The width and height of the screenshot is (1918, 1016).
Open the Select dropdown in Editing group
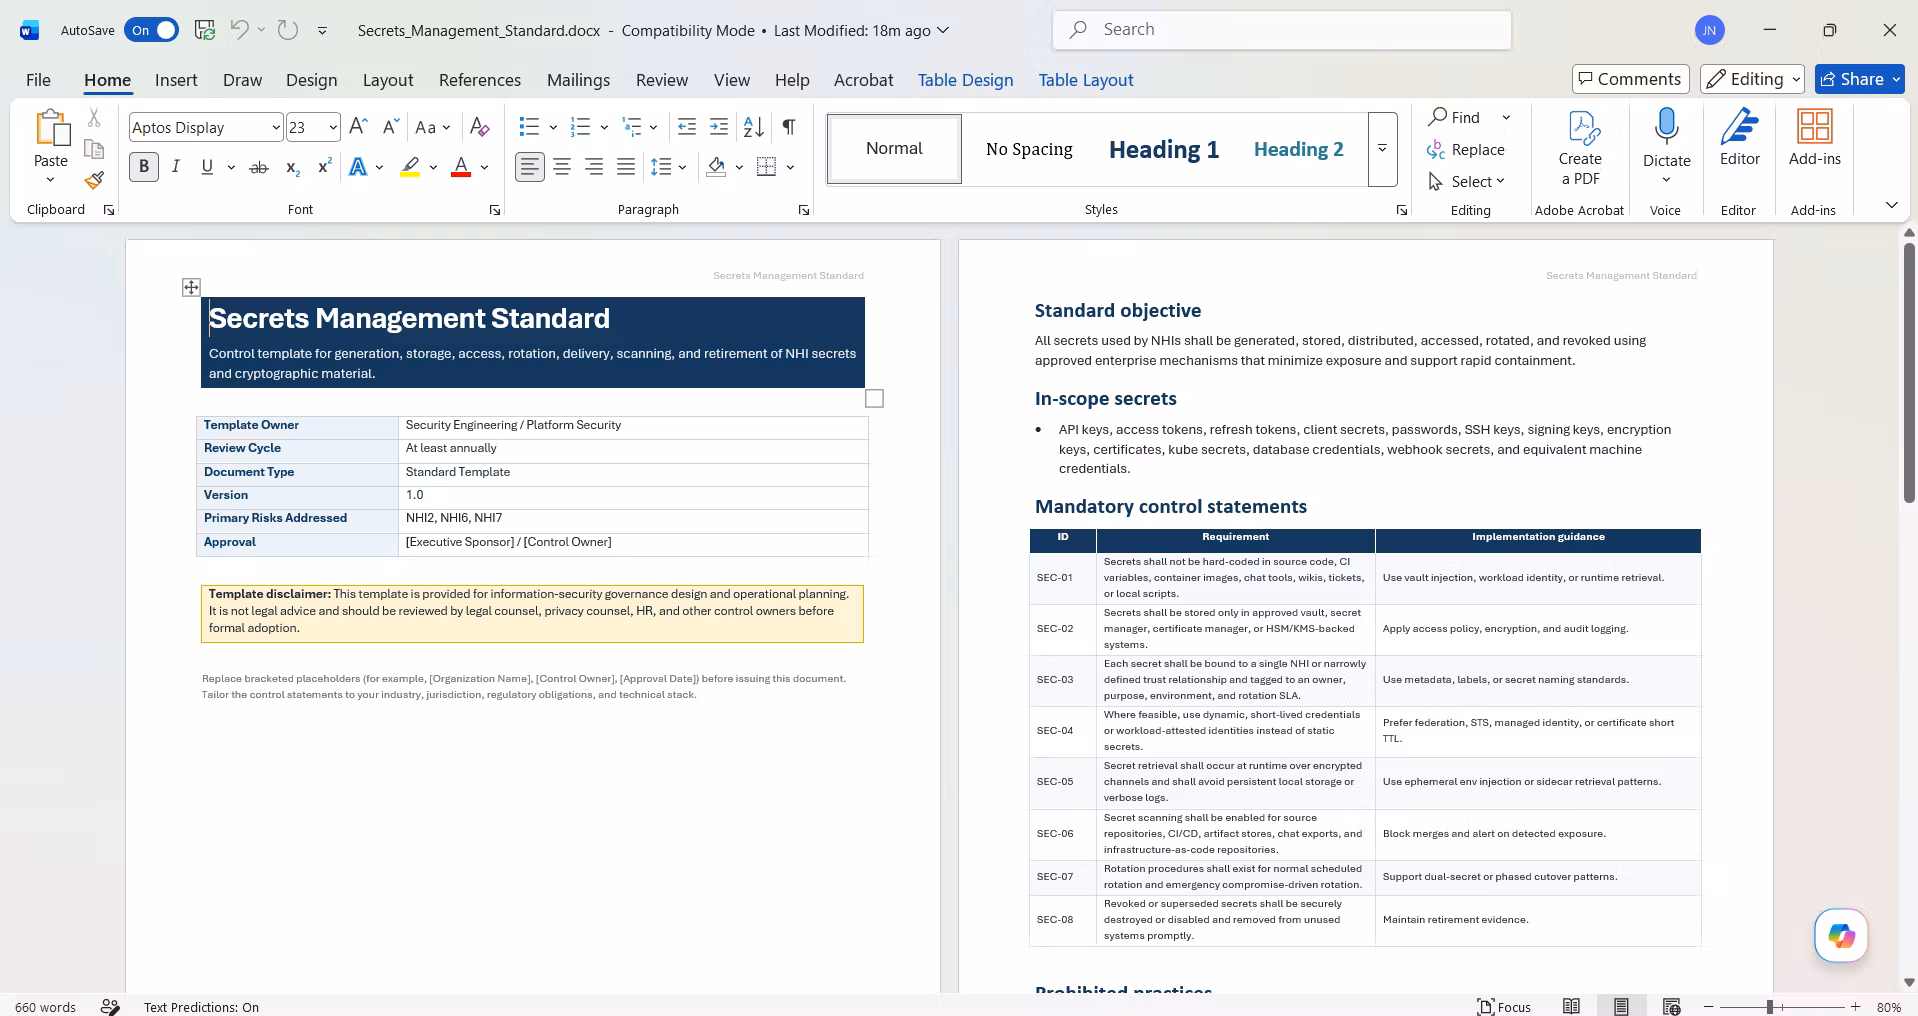pos(1467,181)
